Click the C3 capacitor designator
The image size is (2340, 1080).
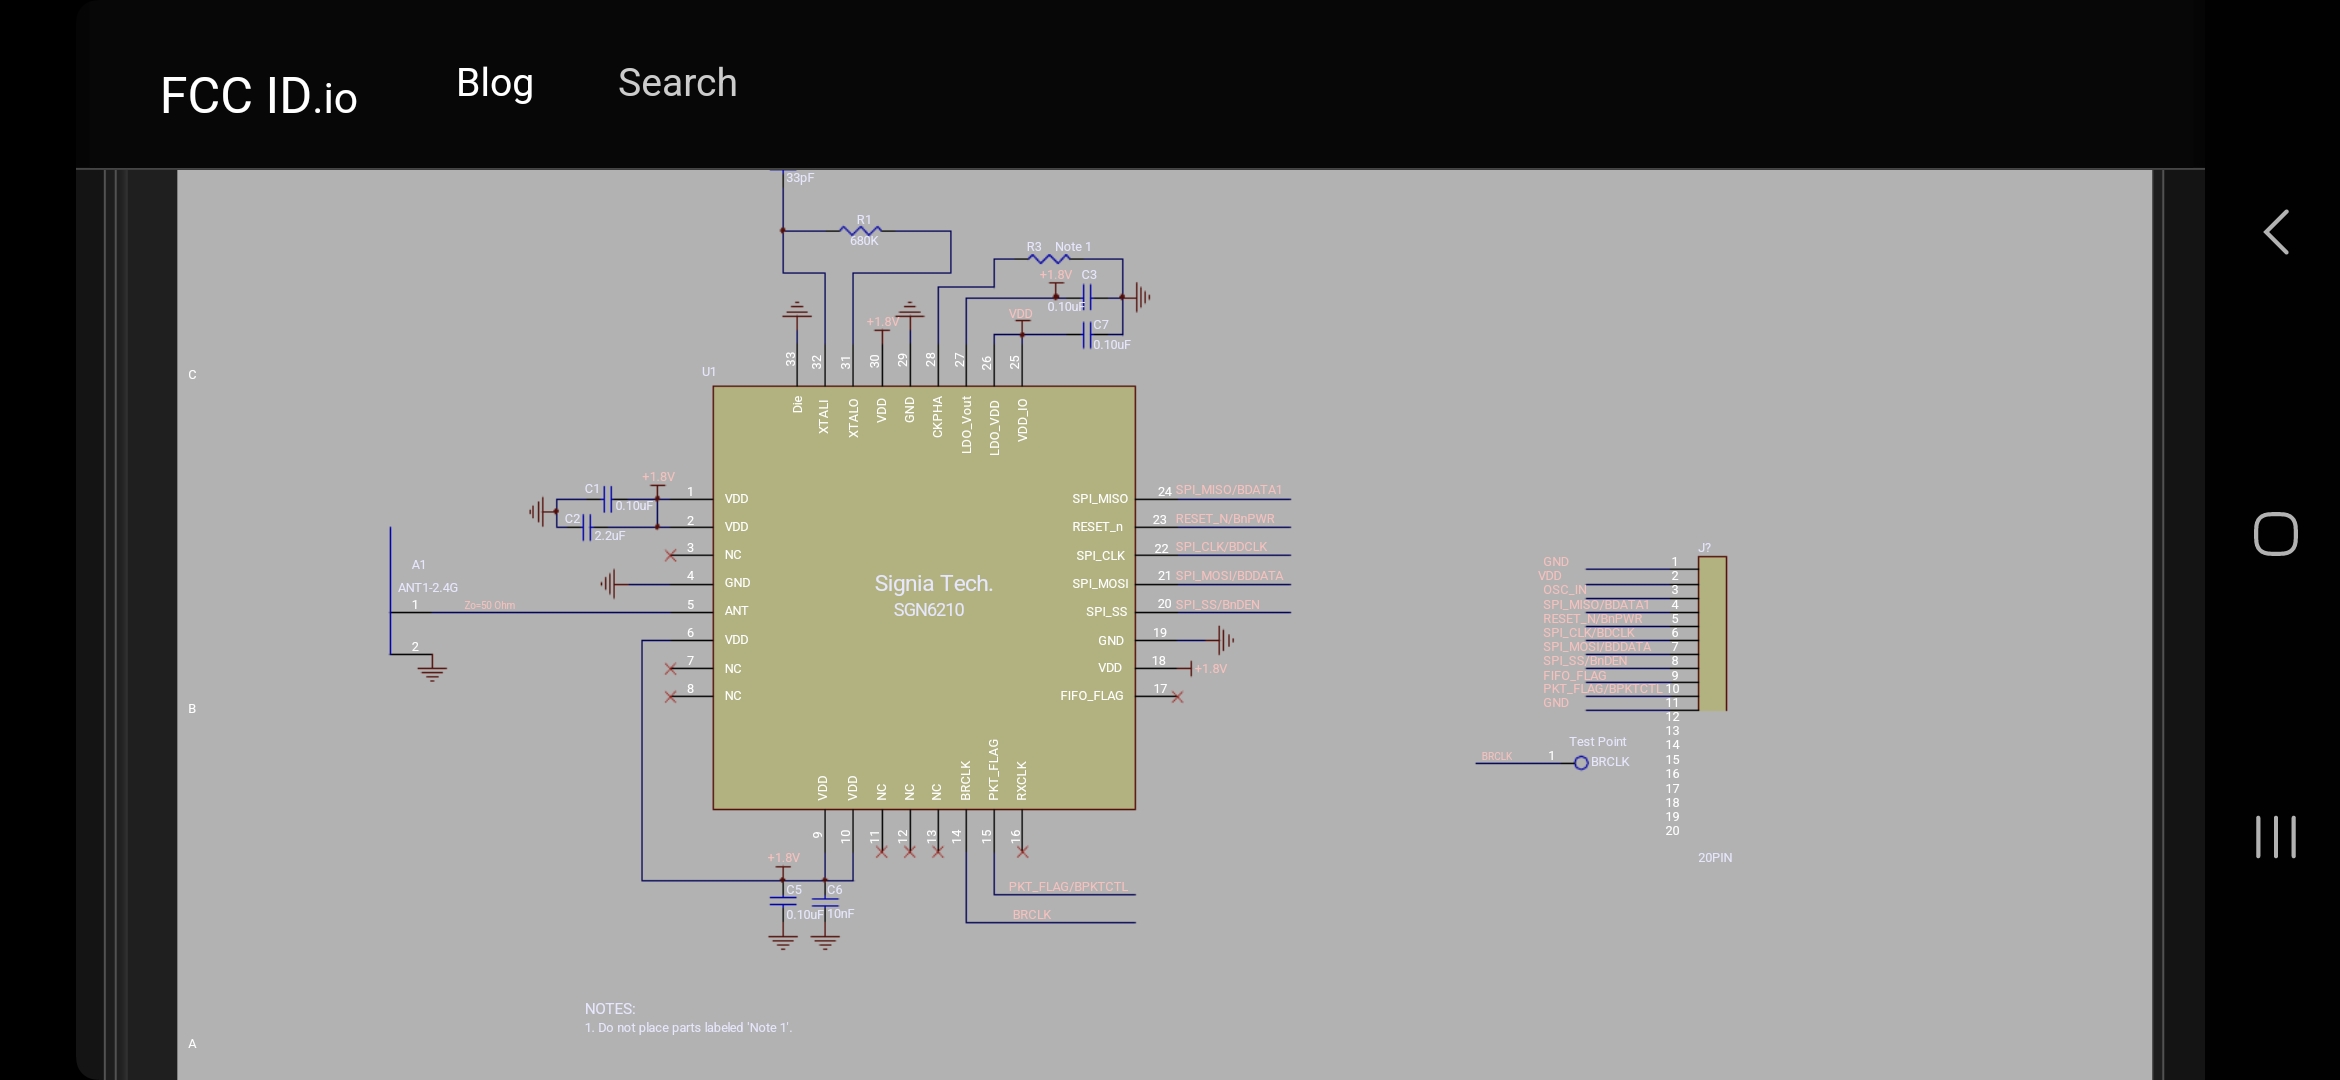(x=1089, y=275)
